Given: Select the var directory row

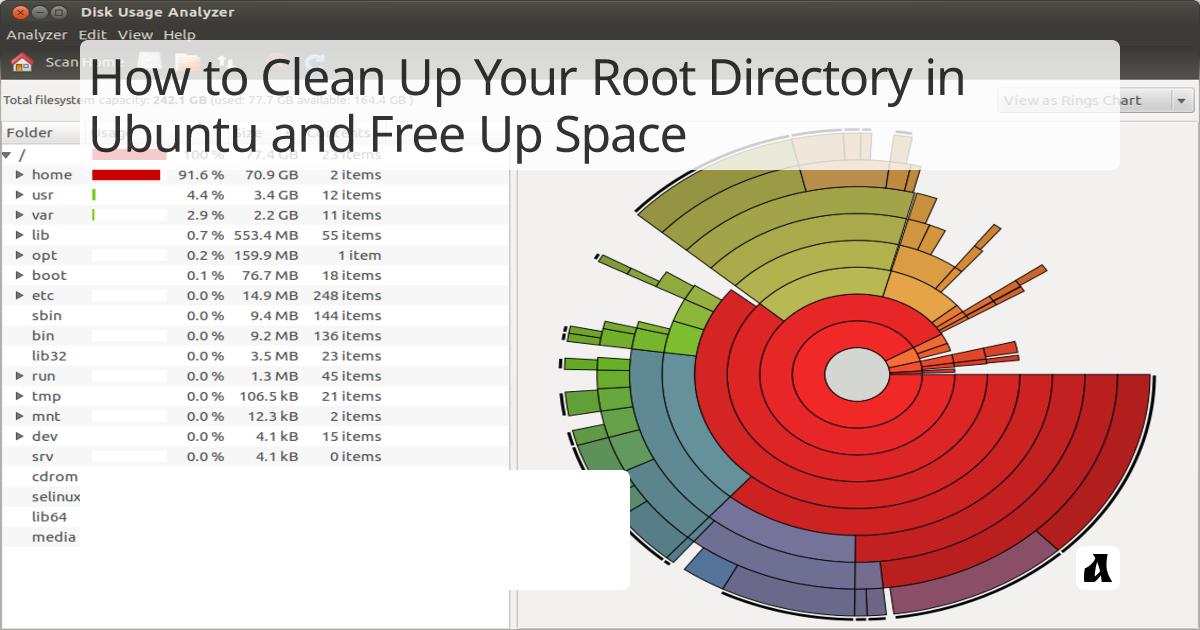Looking at the screenshot, I should [45, 214].
